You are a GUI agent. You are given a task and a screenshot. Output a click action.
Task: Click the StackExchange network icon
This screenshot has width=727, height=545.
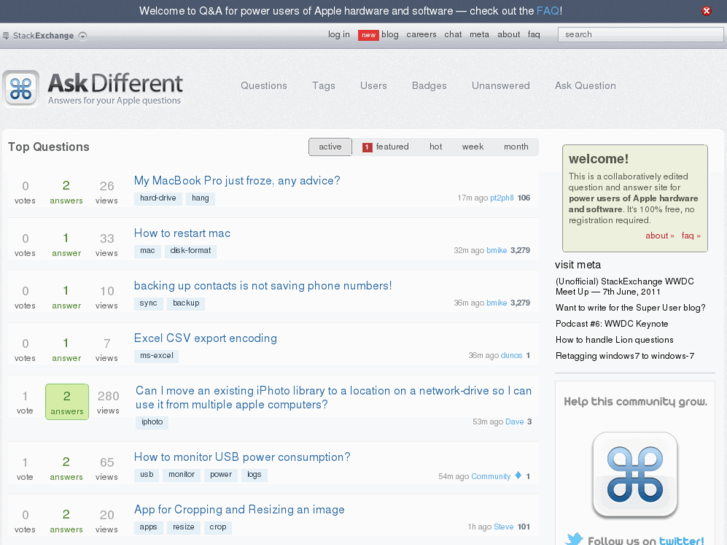pos(6,36)
